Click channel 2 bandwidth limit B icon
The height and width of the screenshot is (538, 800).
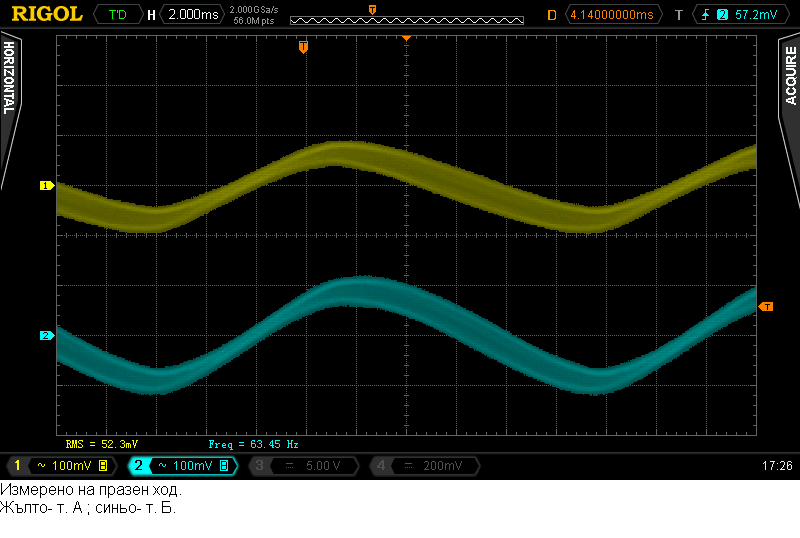pyautogui.click(x=224, y=466)
